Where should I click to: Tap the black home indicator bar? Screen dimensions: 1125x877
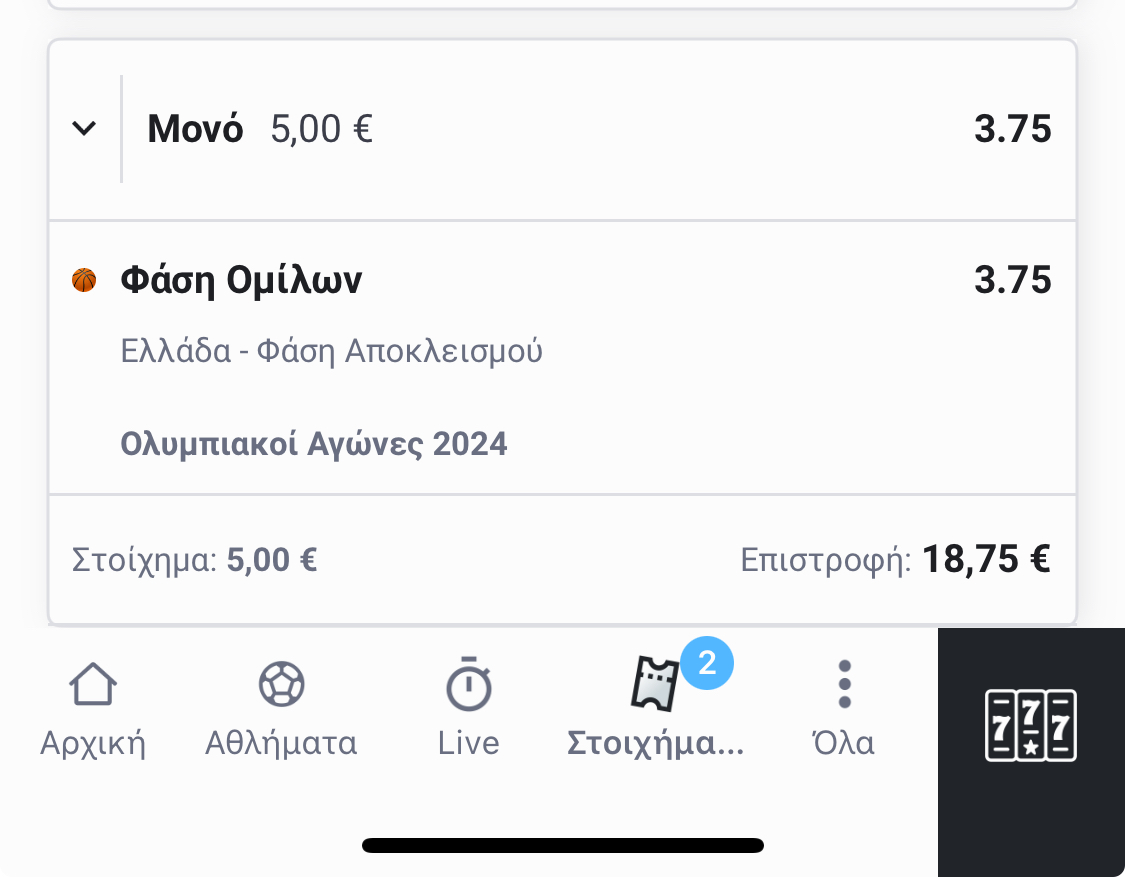563,846
